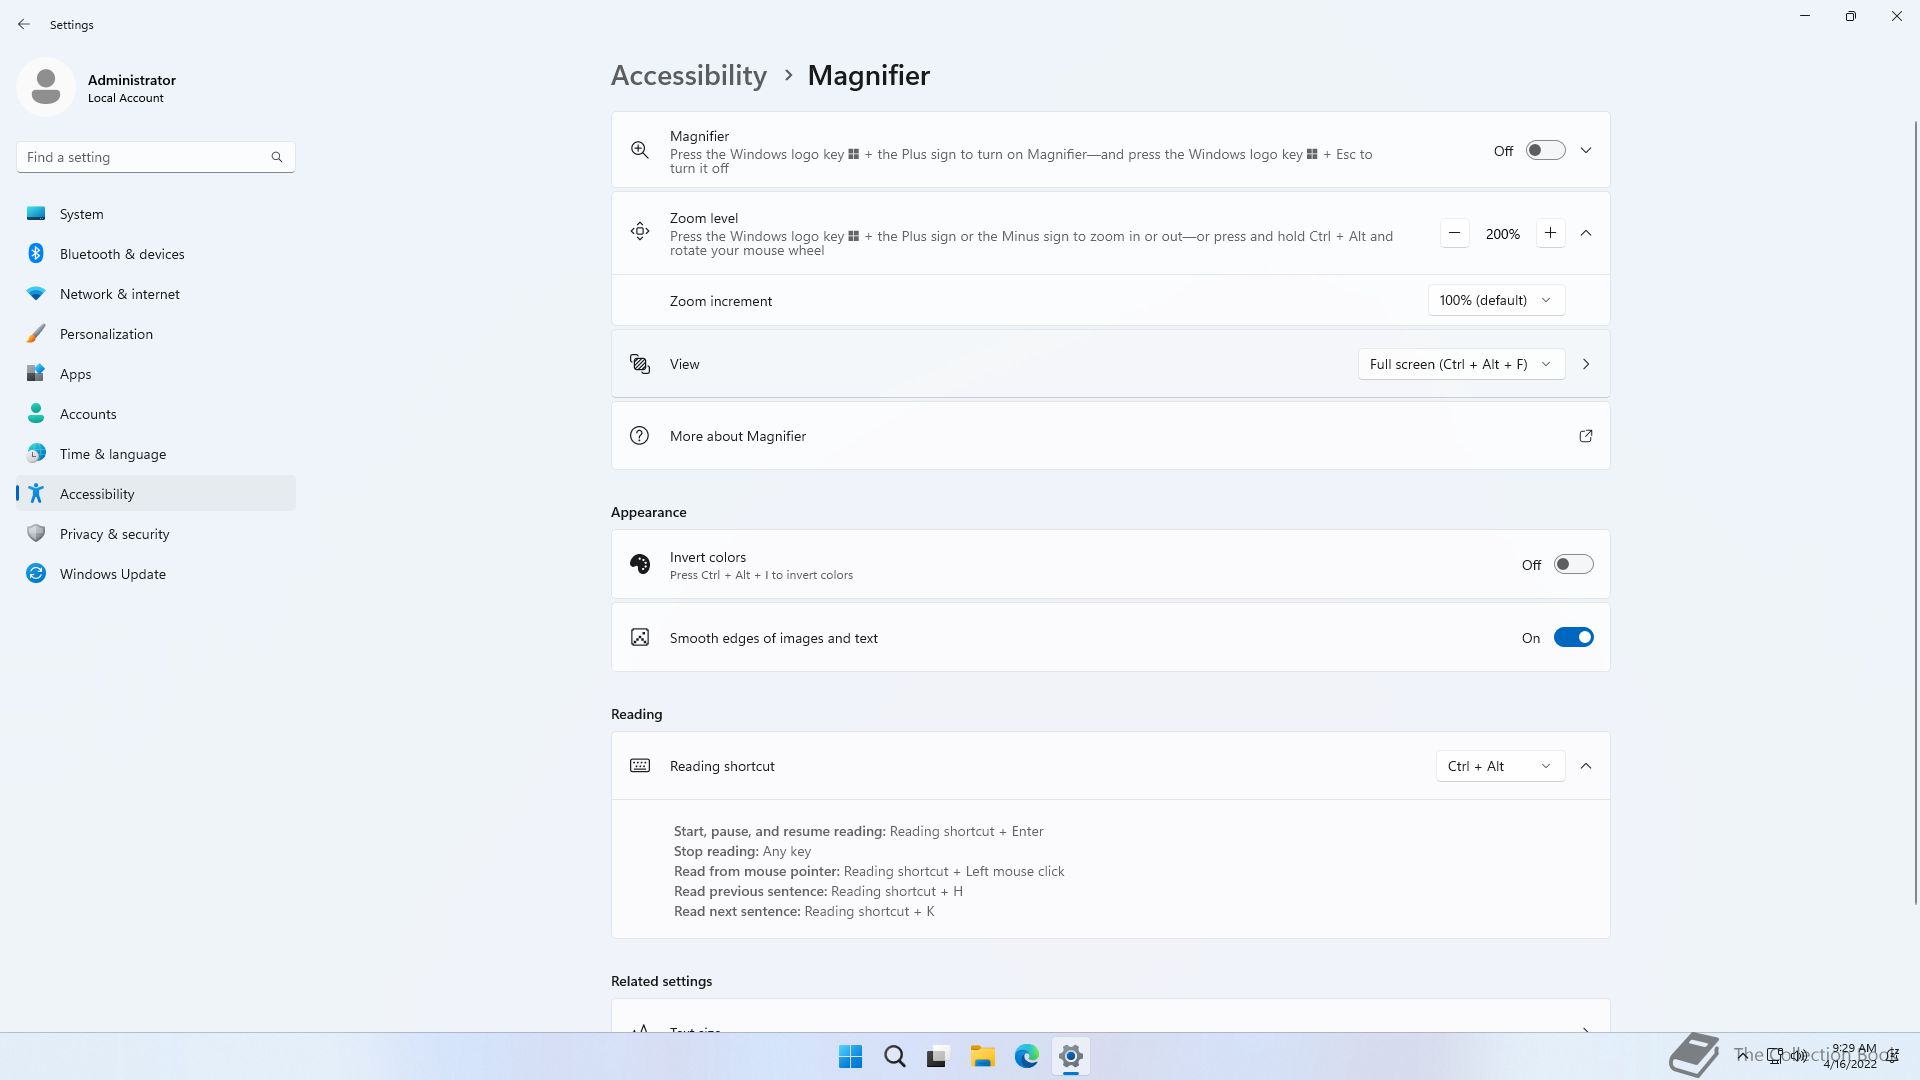The width and height of the screenshot is (1920, 1080).
Task: Open external link icon for More about Magnifier
Action: click(1585, 436)
